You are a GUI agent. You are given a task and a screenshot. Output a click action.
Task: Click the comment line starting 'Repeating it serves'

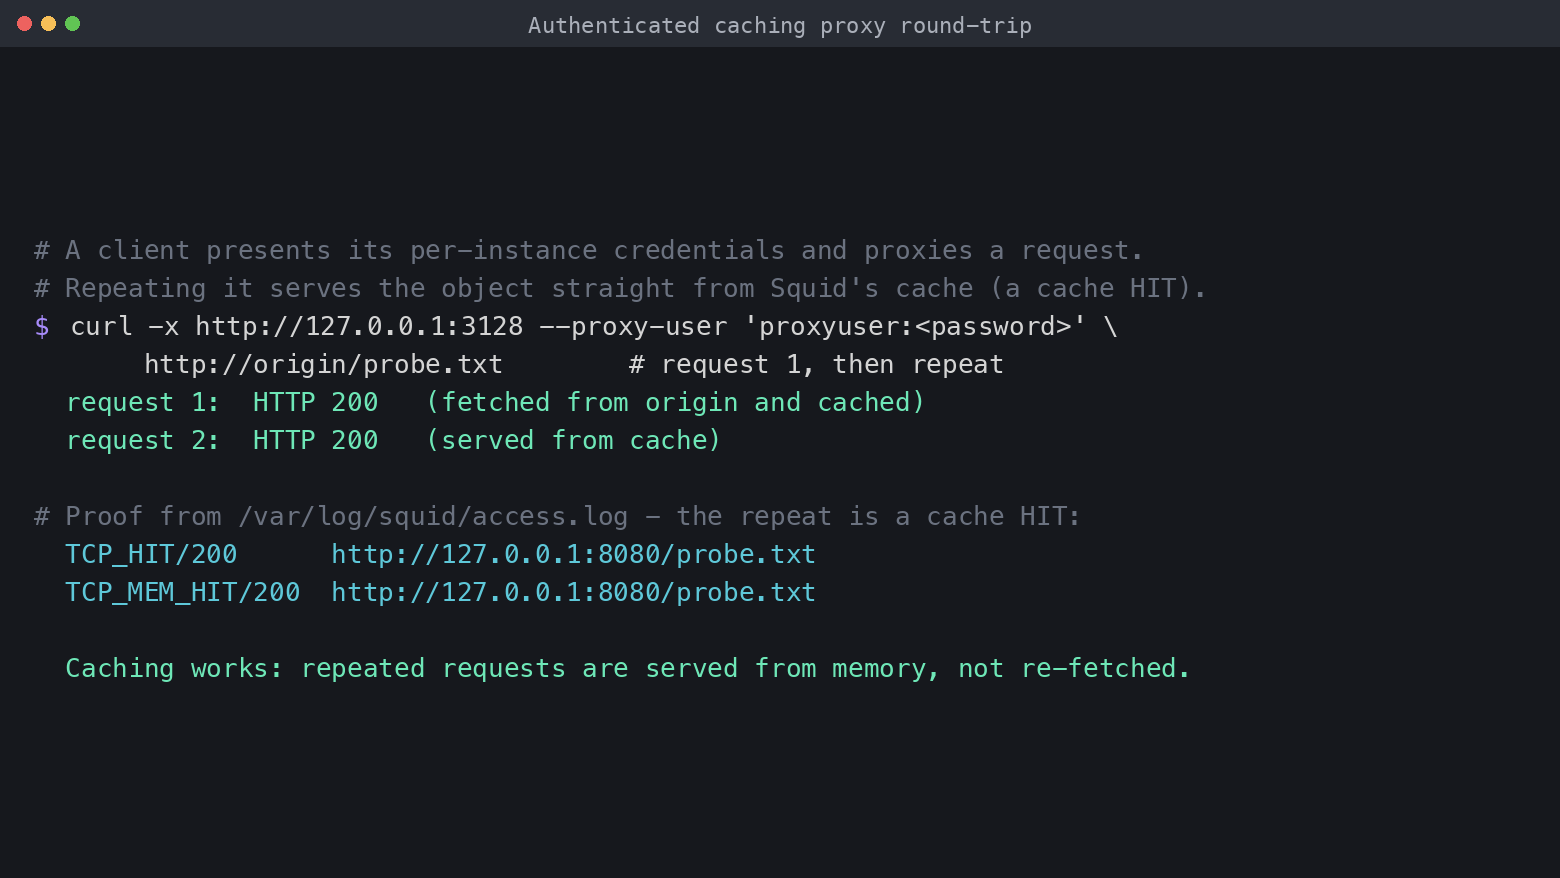[x=620, y=288]
